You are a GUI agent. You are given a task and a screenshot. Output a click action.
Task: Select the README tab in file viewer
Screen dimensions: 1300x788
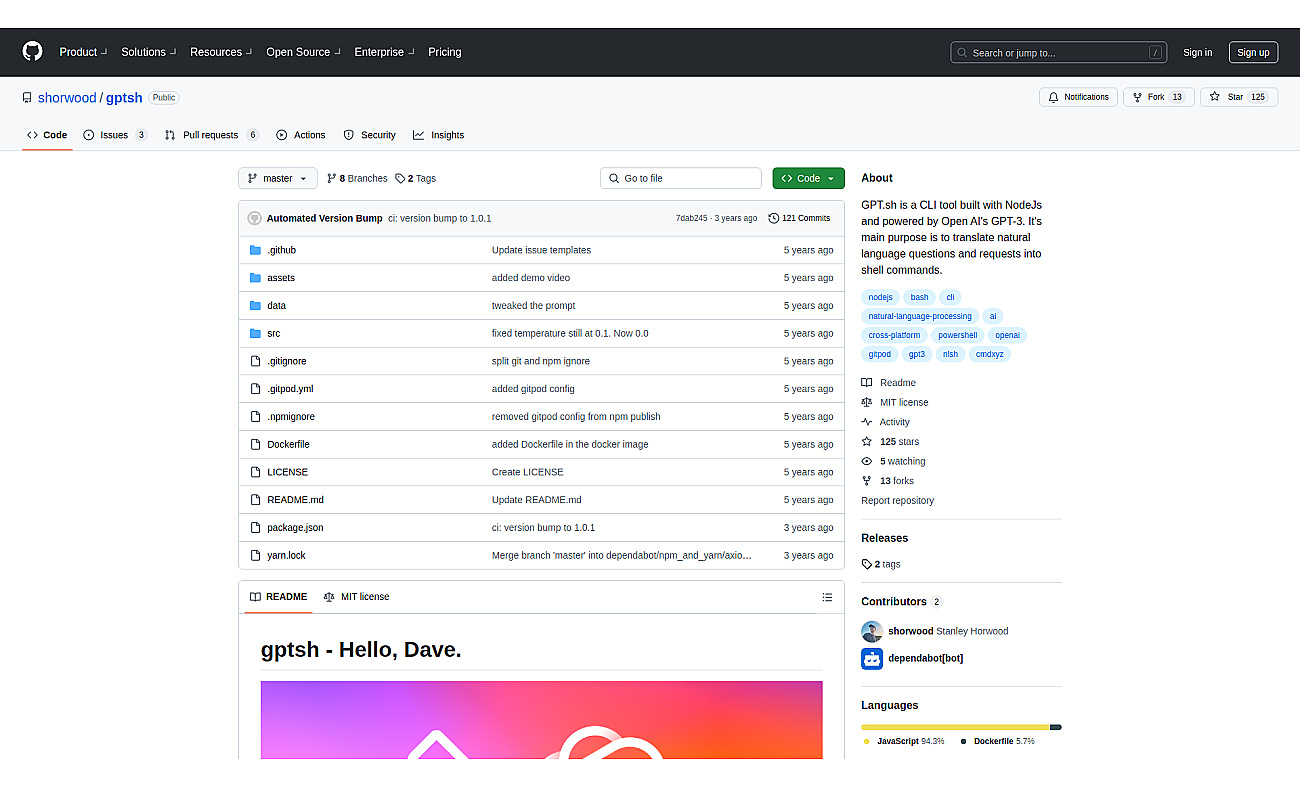[x=278, y=597]
